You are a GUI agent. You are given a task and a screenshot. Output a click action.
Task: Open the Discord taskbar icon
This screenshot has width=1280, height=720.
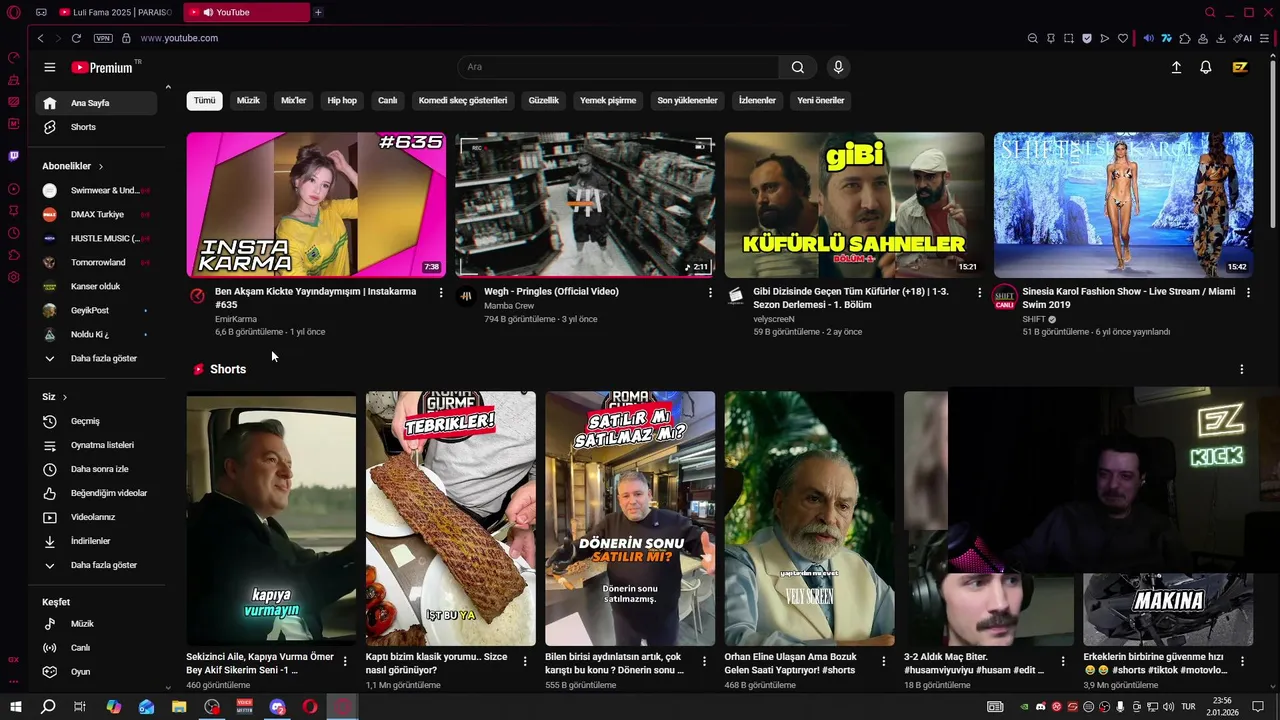pos(277,707)
